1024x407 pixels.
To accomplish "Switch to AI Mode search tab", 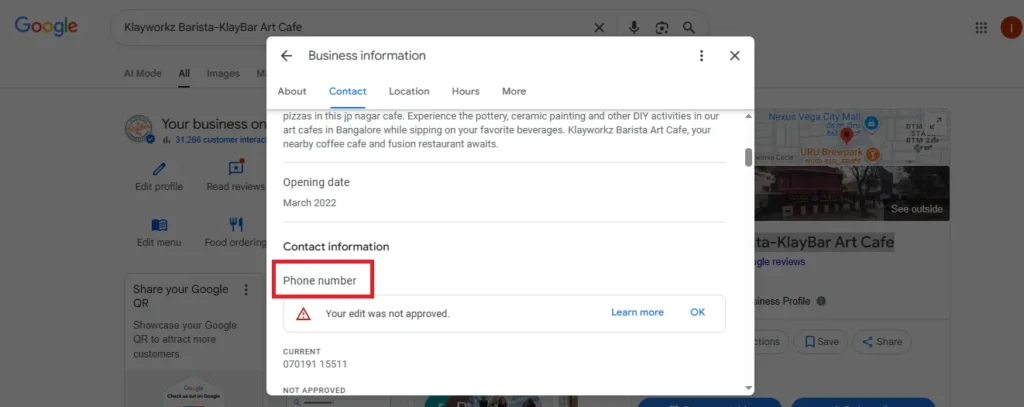I will [x=142, y=74].
